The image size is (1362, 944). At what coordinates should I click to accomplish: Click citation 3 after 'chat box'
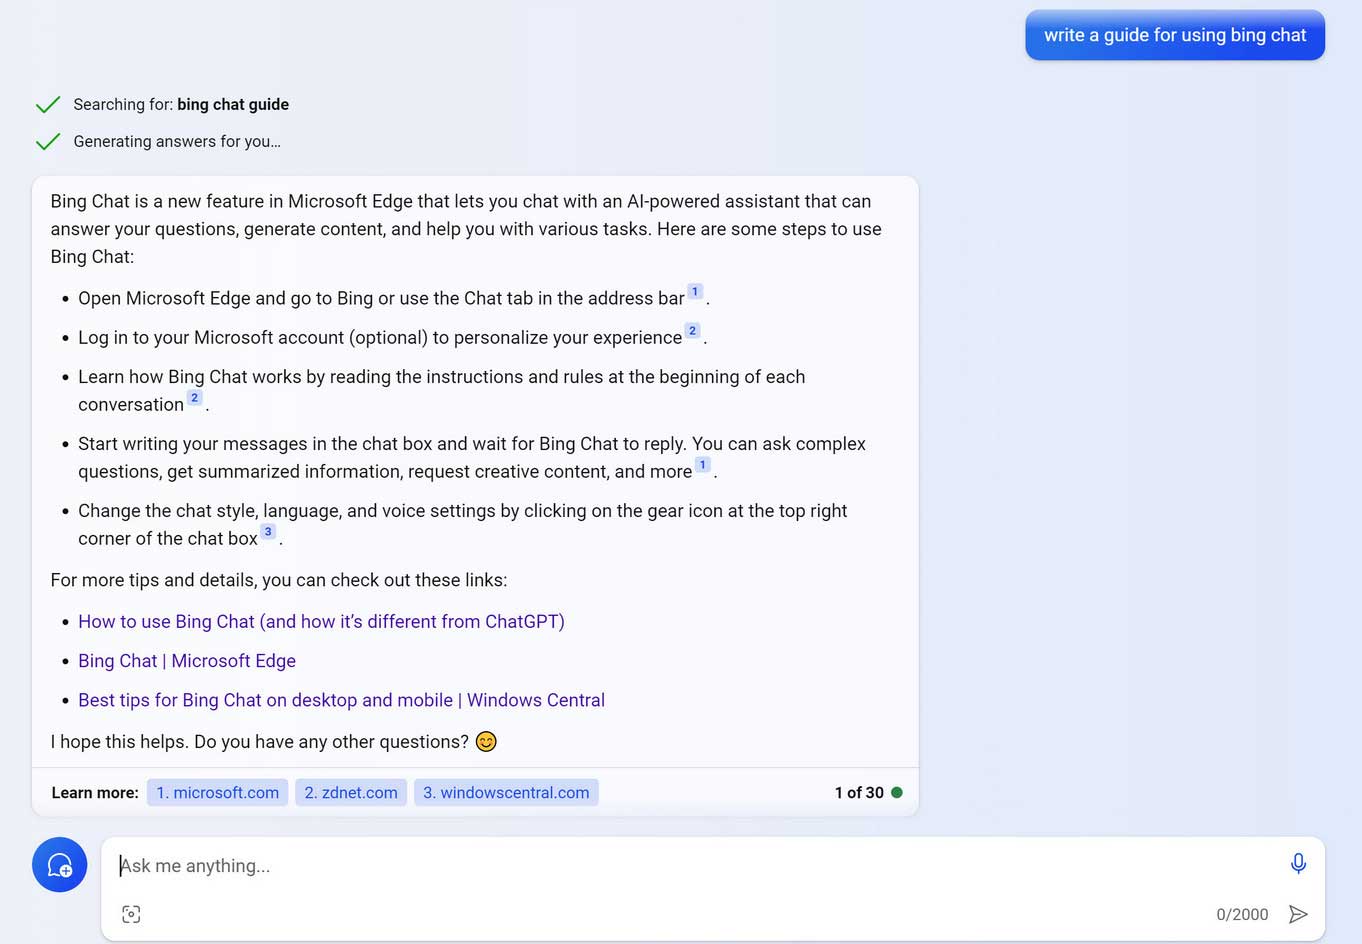tap(268, 532)
